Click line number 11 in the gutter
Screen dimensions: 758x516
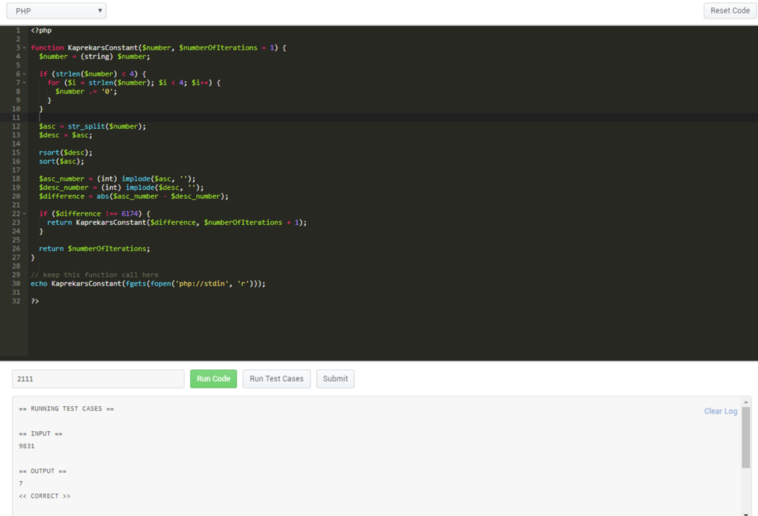tap(16, 118)
